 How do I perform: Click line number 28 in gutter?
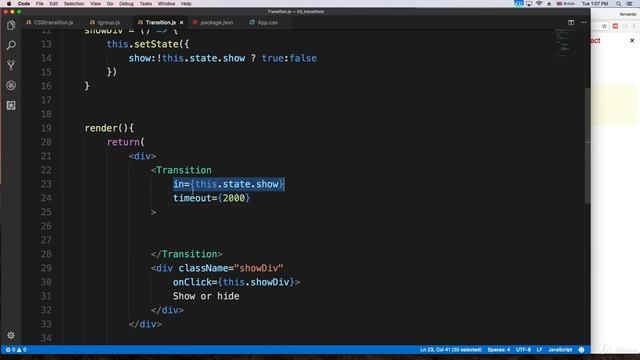46,254
